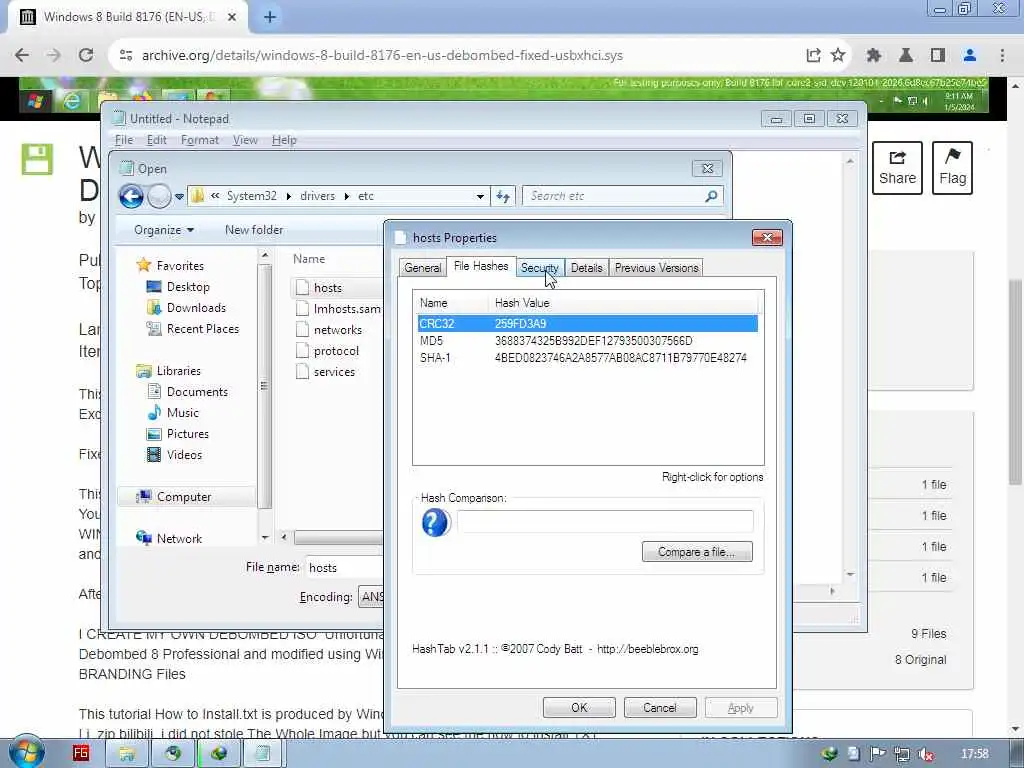Select the SHA-1 hash row
Image resolution: width=1024 pixels, height=768 pixels.
coord(588,358)
